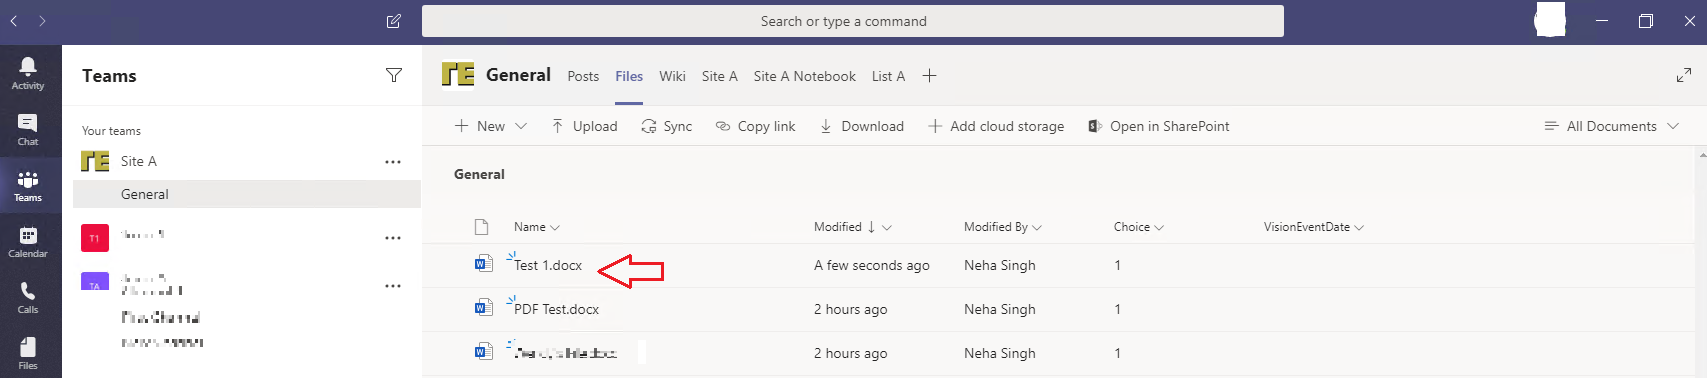1707x378 pixels.
Task: Start a new chat with compose icon
Action: click(394, 21)
